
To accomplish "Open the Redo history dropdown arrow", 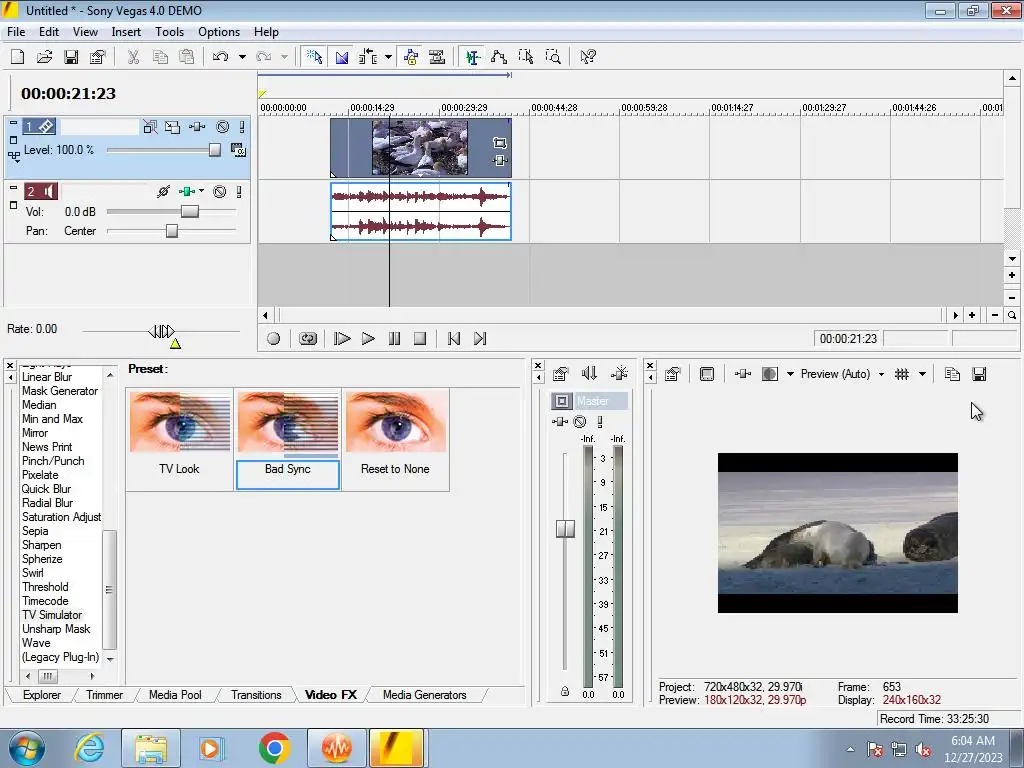I will [284, 57].
